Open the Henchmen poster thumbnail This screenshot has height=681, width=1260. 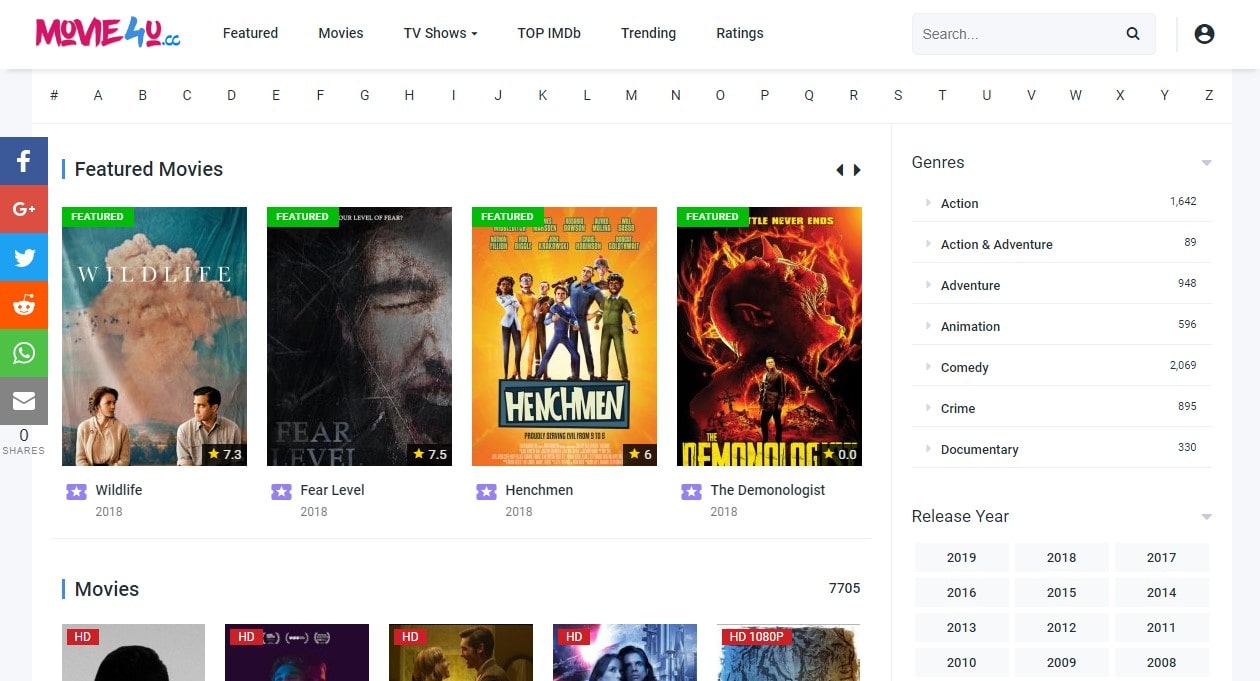pos(564,336)
